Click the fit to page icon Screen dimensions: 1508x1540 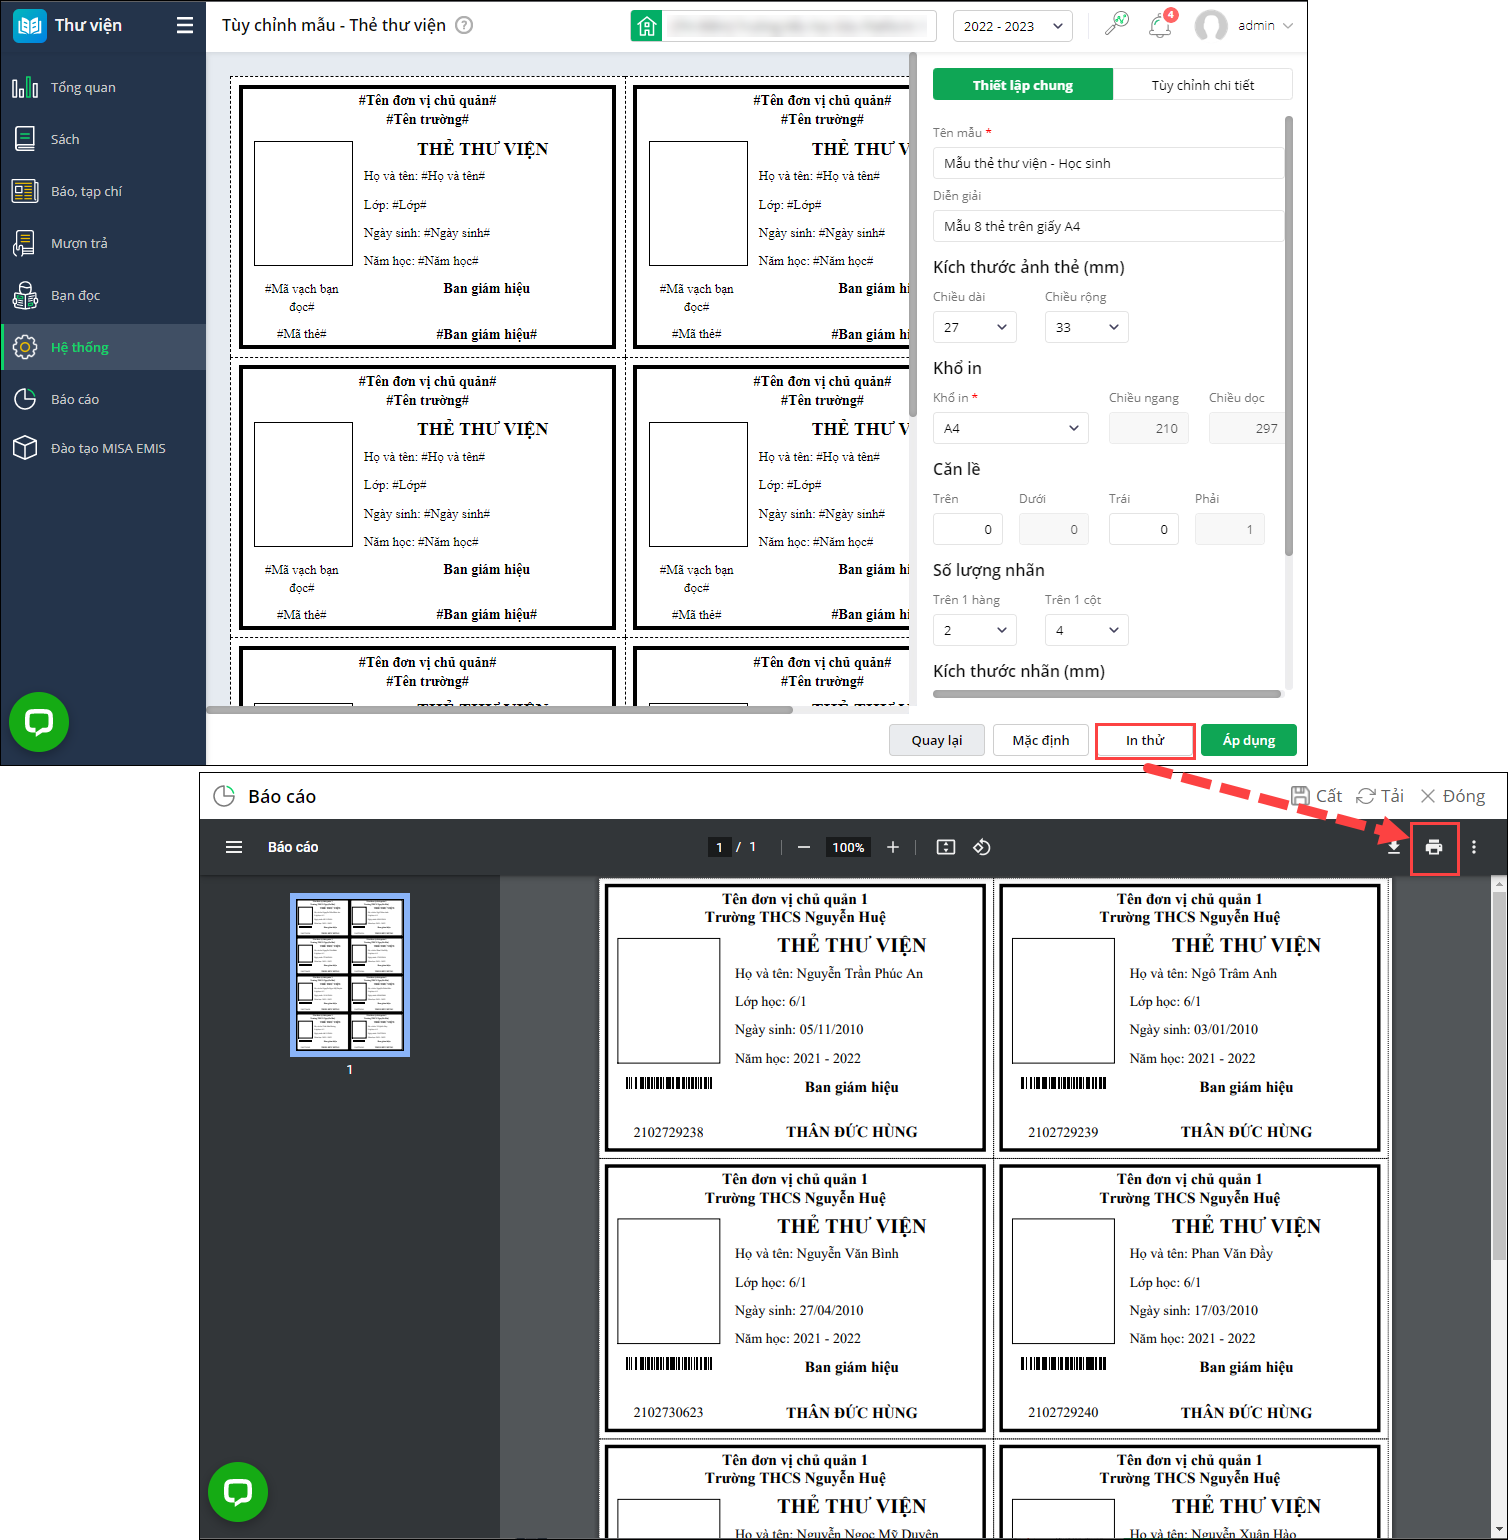946,847
